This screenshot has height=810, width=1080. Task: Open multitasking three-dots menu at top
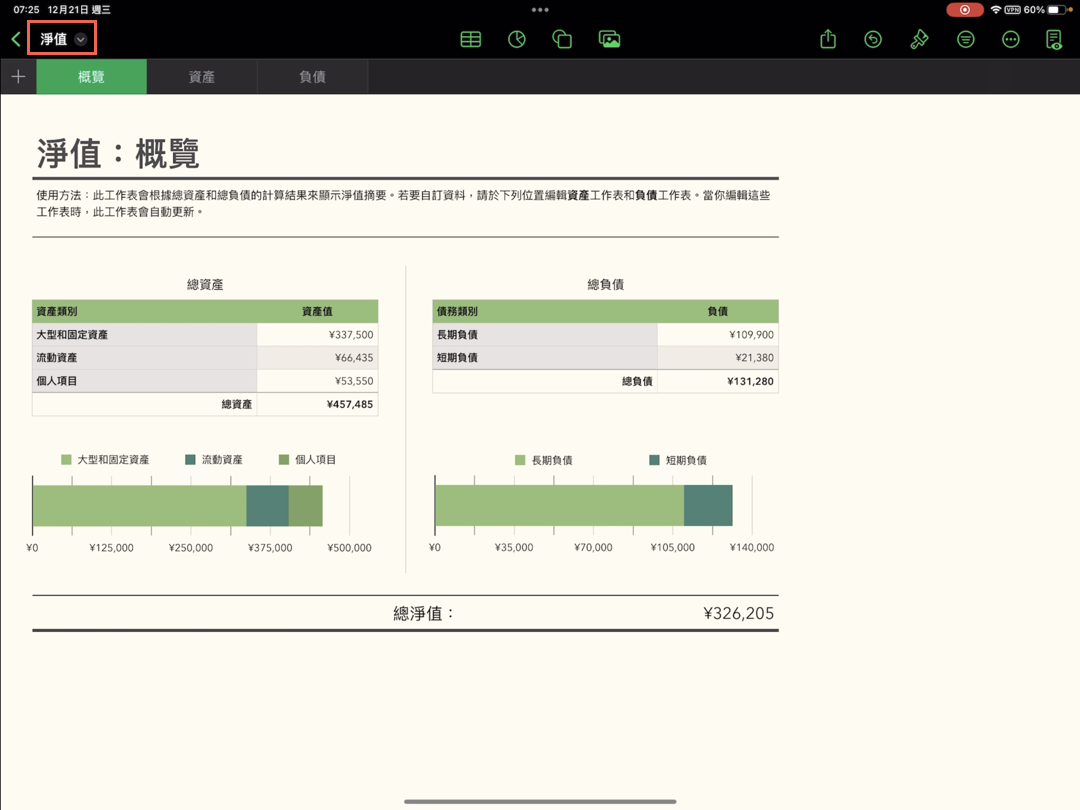(540, 10)
